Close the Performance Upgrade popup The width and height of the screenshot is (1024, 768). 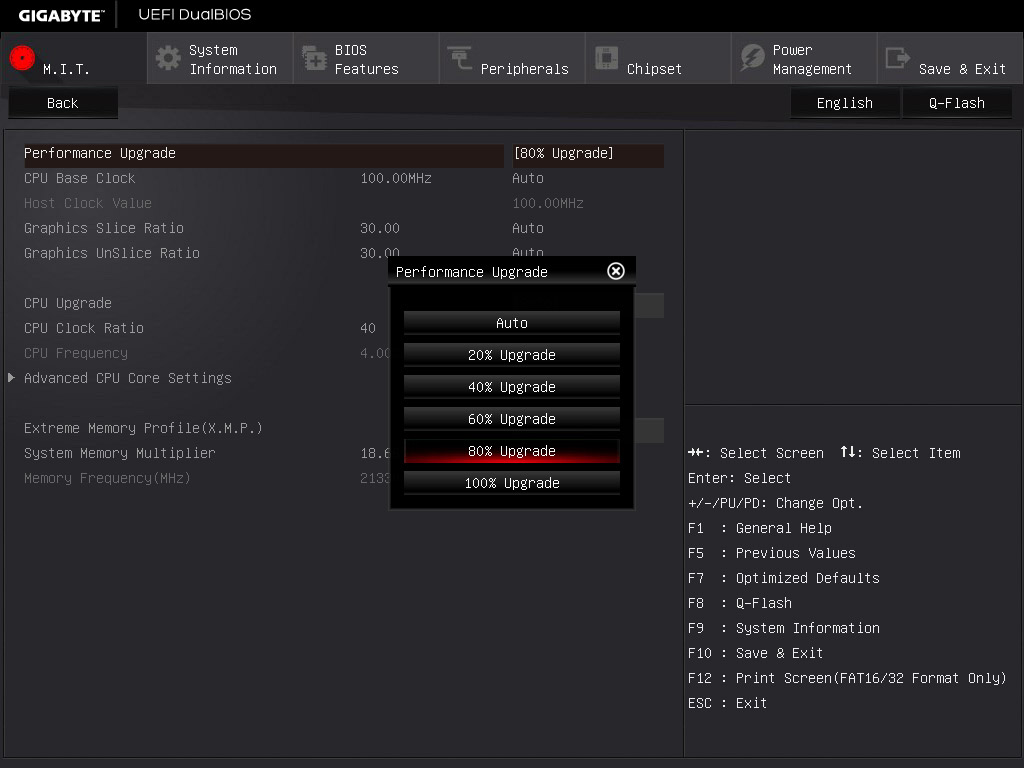click(x=616, y=271)
